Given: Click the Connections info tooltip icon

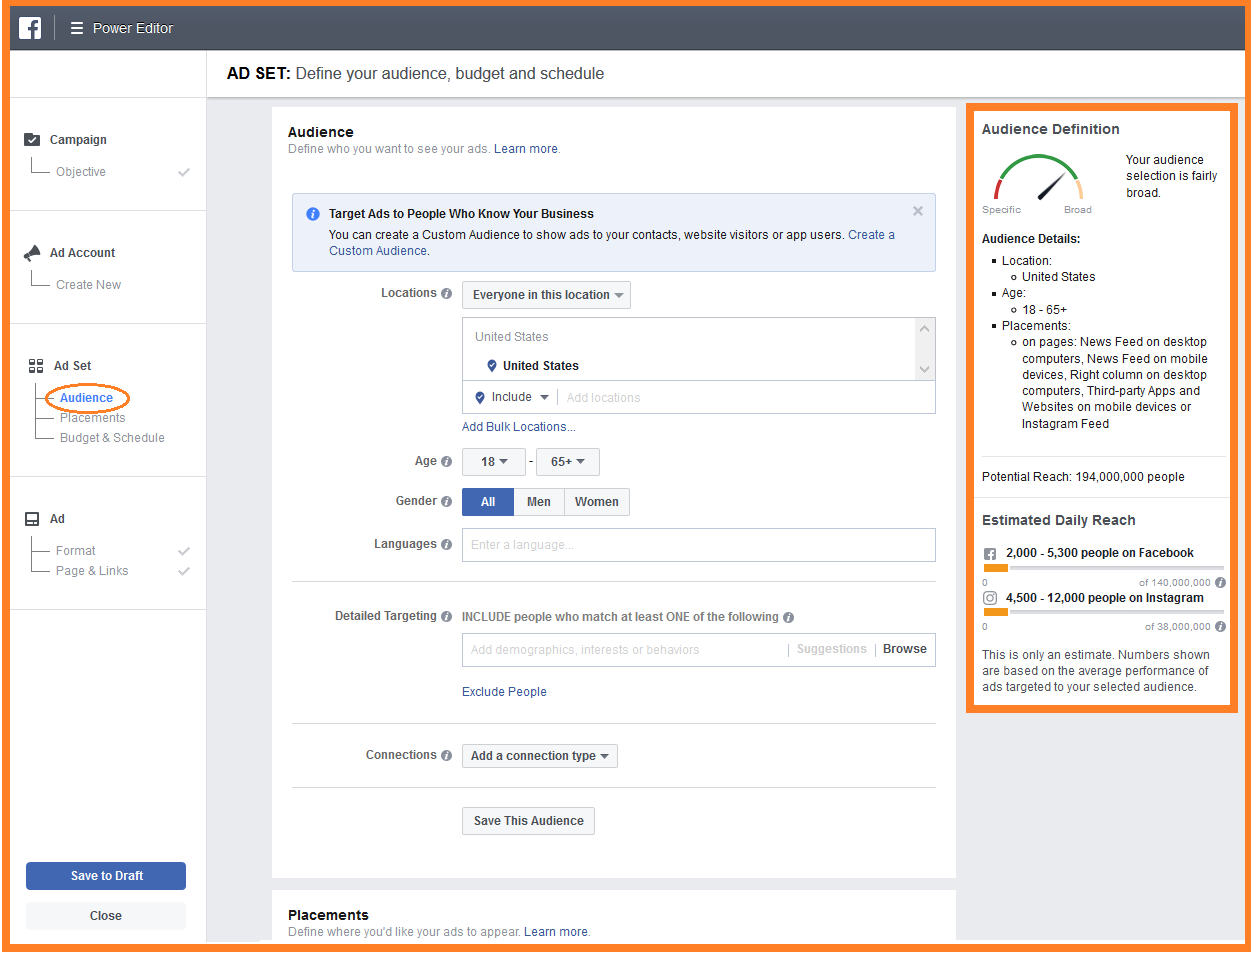Looking at the screenshot, I should pos(446,755).
